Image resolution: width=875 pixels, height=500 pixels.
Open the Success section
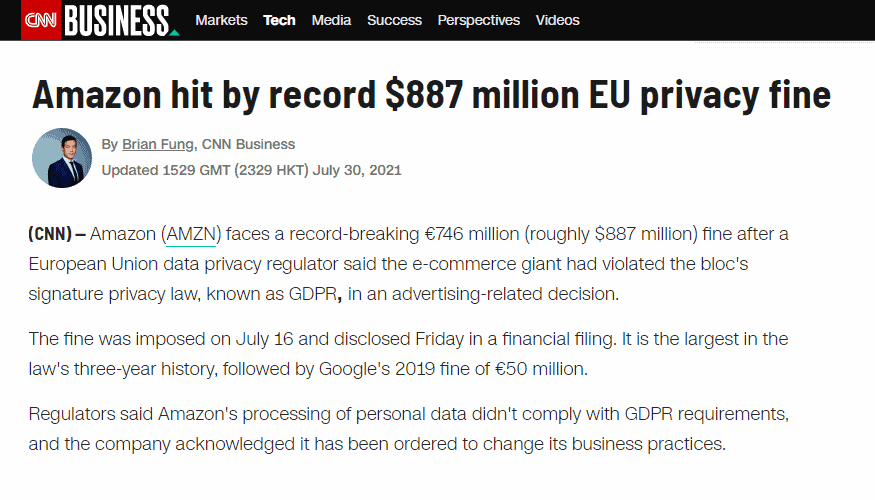pyautogui.click(x=394, y=20)
